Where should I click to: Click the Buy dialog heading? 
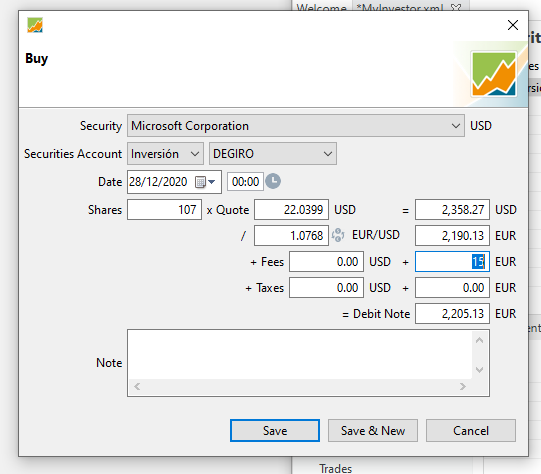(x=37, y=58)
